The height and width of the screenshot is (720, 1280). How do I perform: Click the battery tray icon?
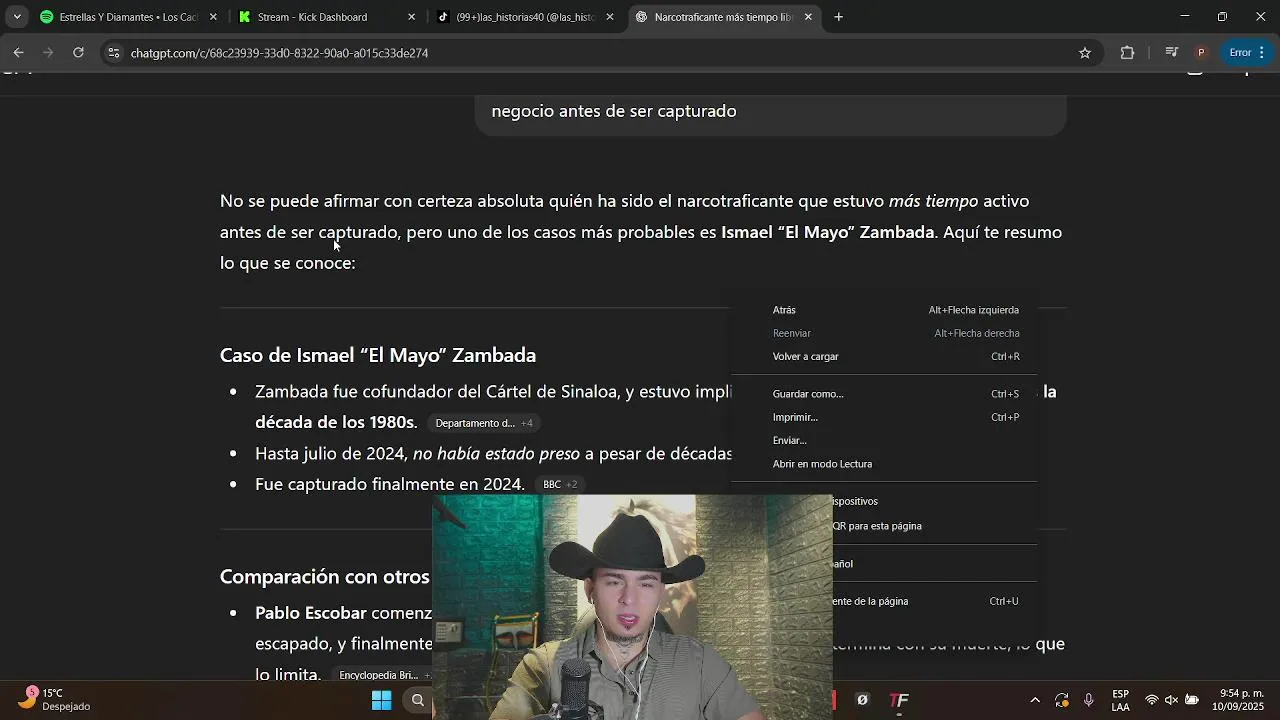click(x=1192, y=700)
